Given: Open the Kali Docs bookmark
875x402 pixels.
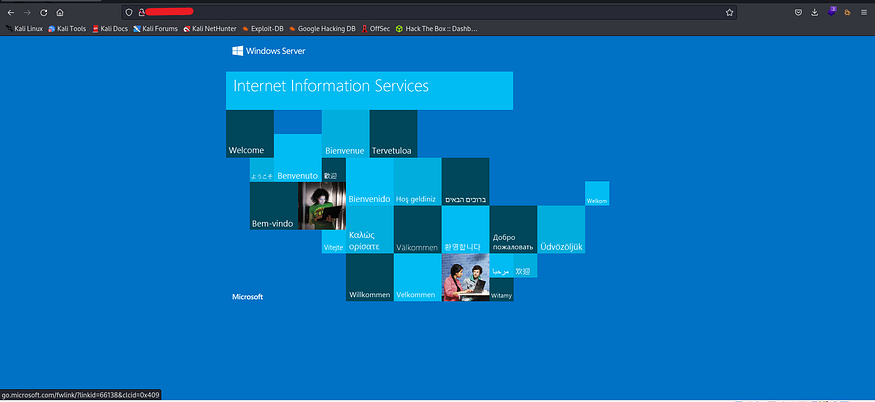Looking at the screenshot, I should (x=110, y=28).
